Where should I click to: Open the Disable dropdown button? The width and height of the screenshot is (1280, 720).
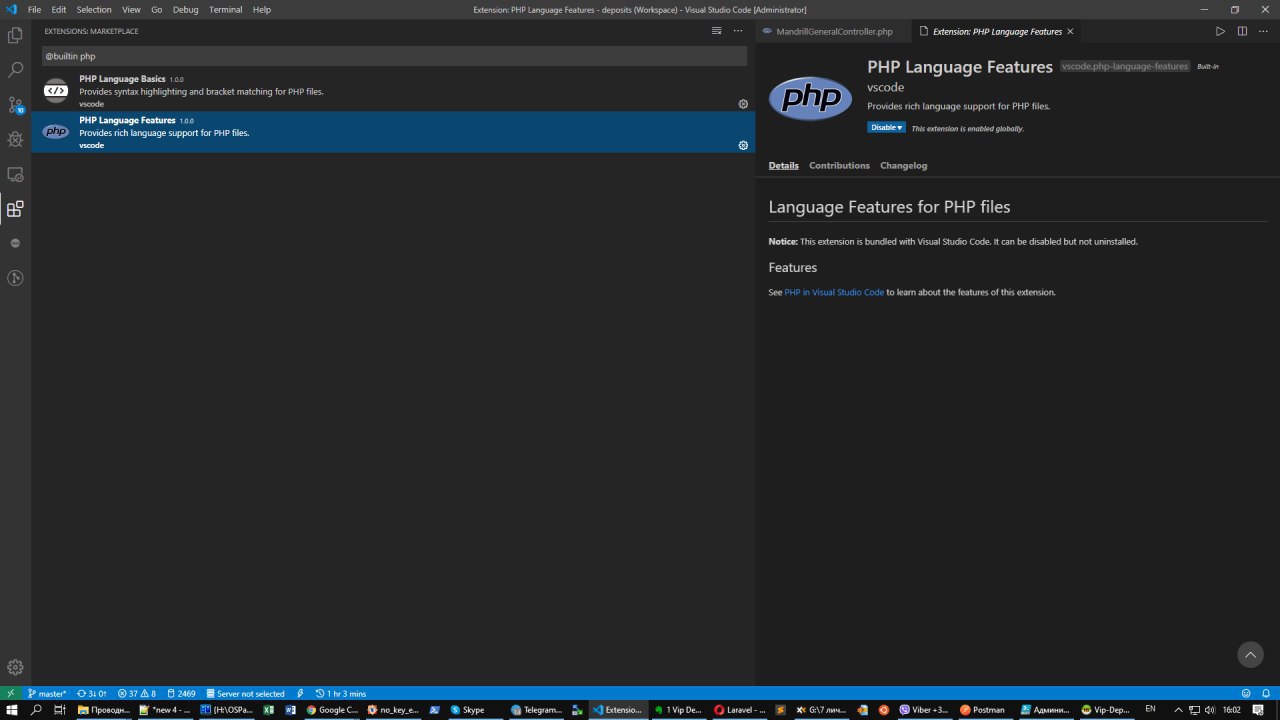(886, 127)
